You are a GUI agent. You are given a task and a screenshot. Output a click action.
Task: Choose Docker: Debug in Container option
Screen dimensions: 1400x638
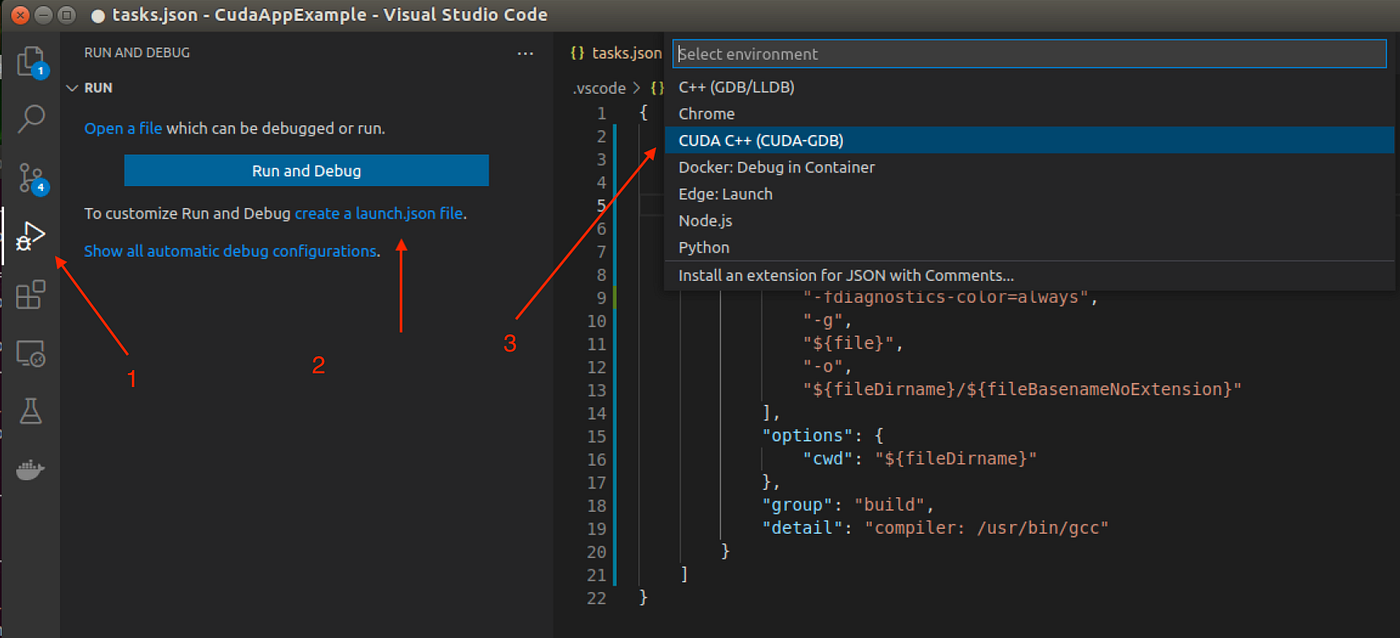776,167
